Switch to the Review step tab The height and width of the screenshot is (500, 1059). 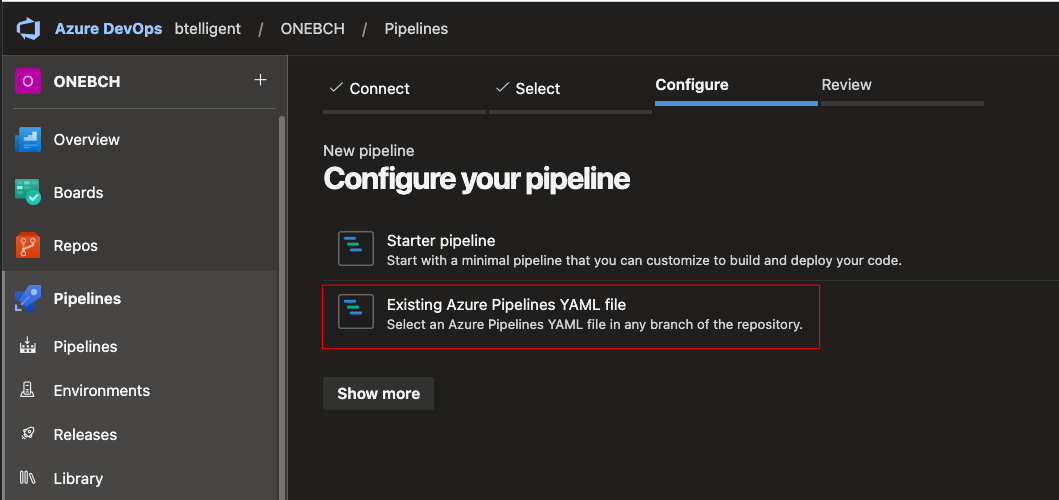click(846, 85)
